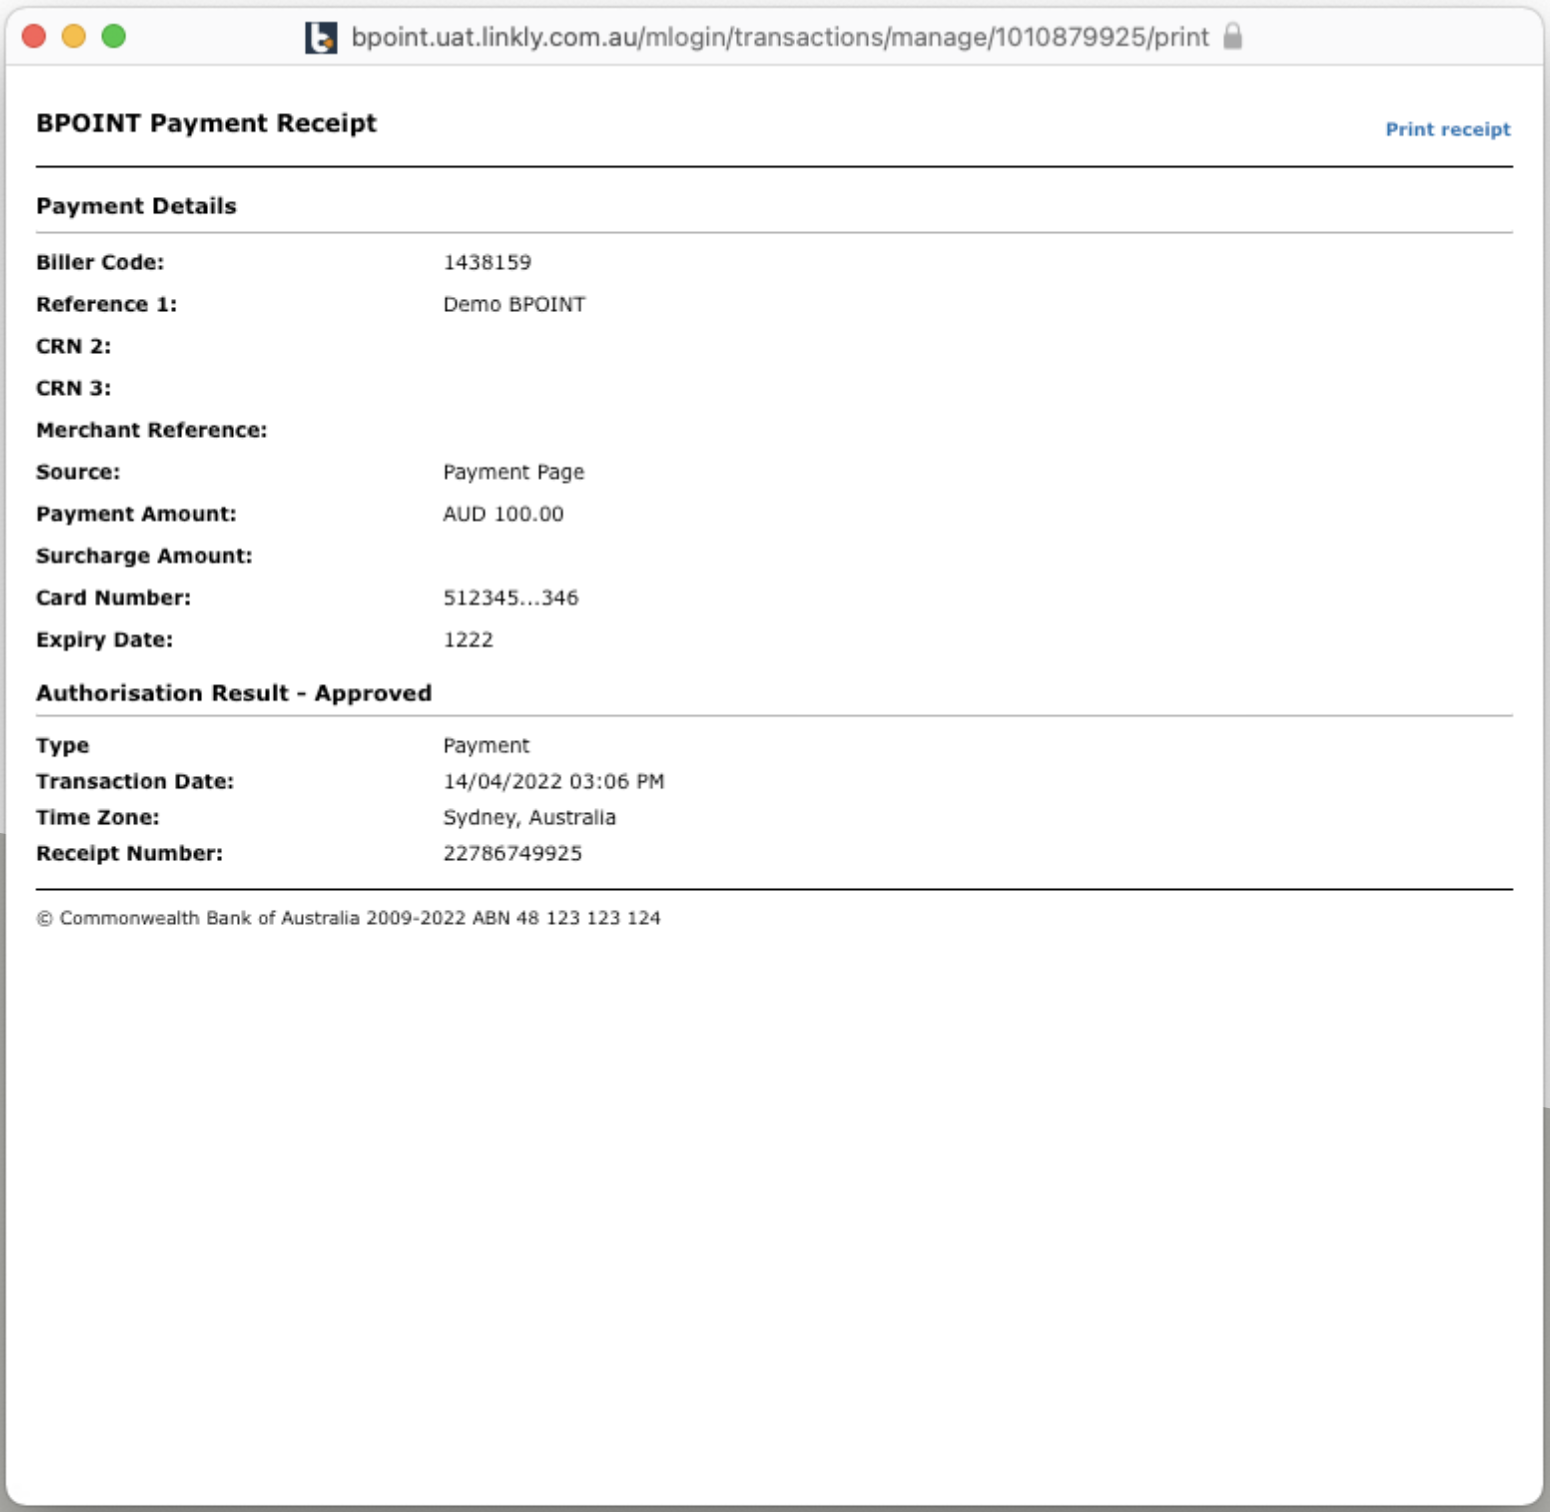
Task: Click the Time Zone value Sydney, Australia
Action: pyautogui.click(x=530, y=816)
